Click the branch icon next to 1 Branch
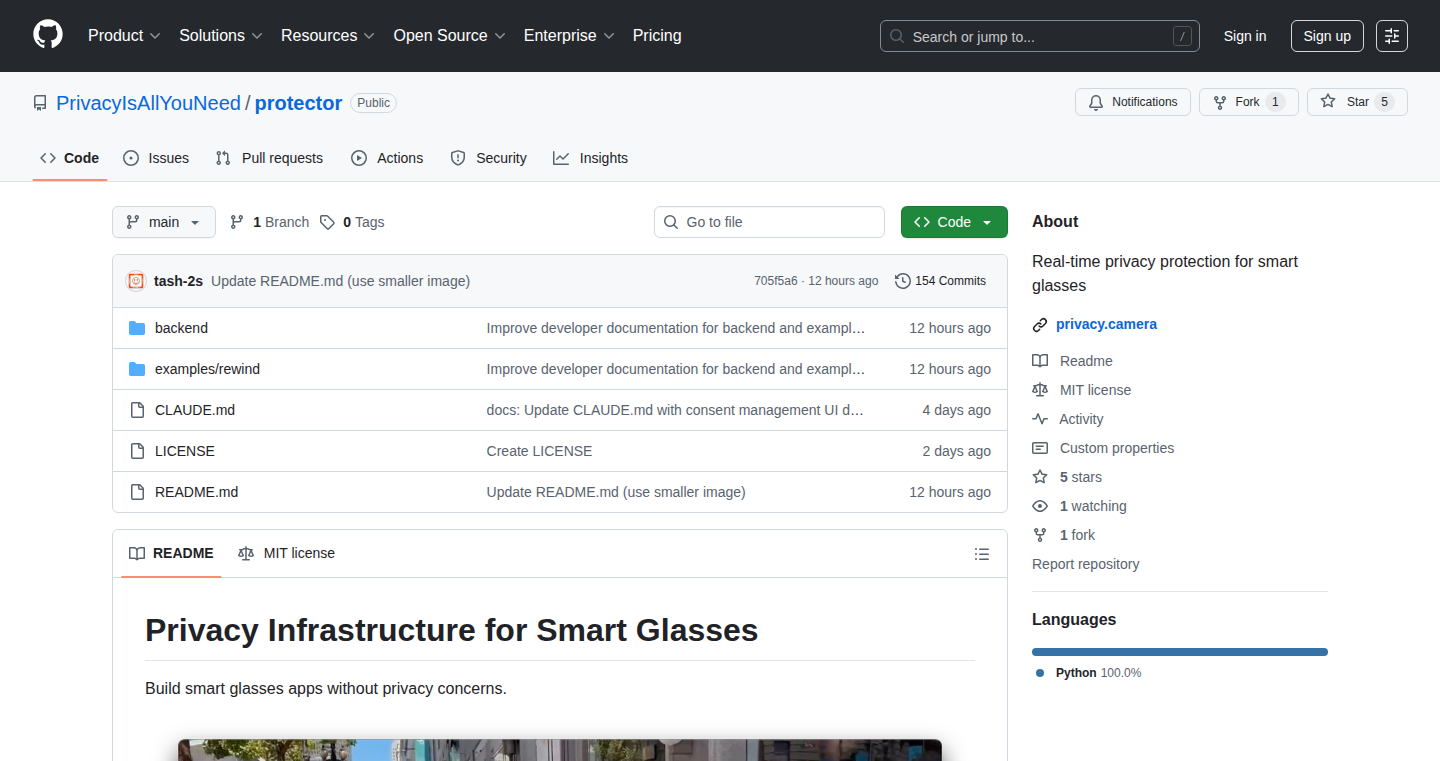This screenshot has height=761, width=1440. click(x=237, y=222)
